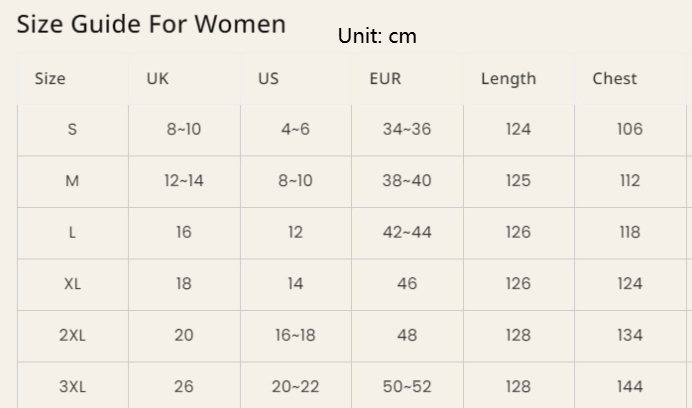Click UK size 8~10 cell
The height and width of the screenshot is (408, 692).
184,129
